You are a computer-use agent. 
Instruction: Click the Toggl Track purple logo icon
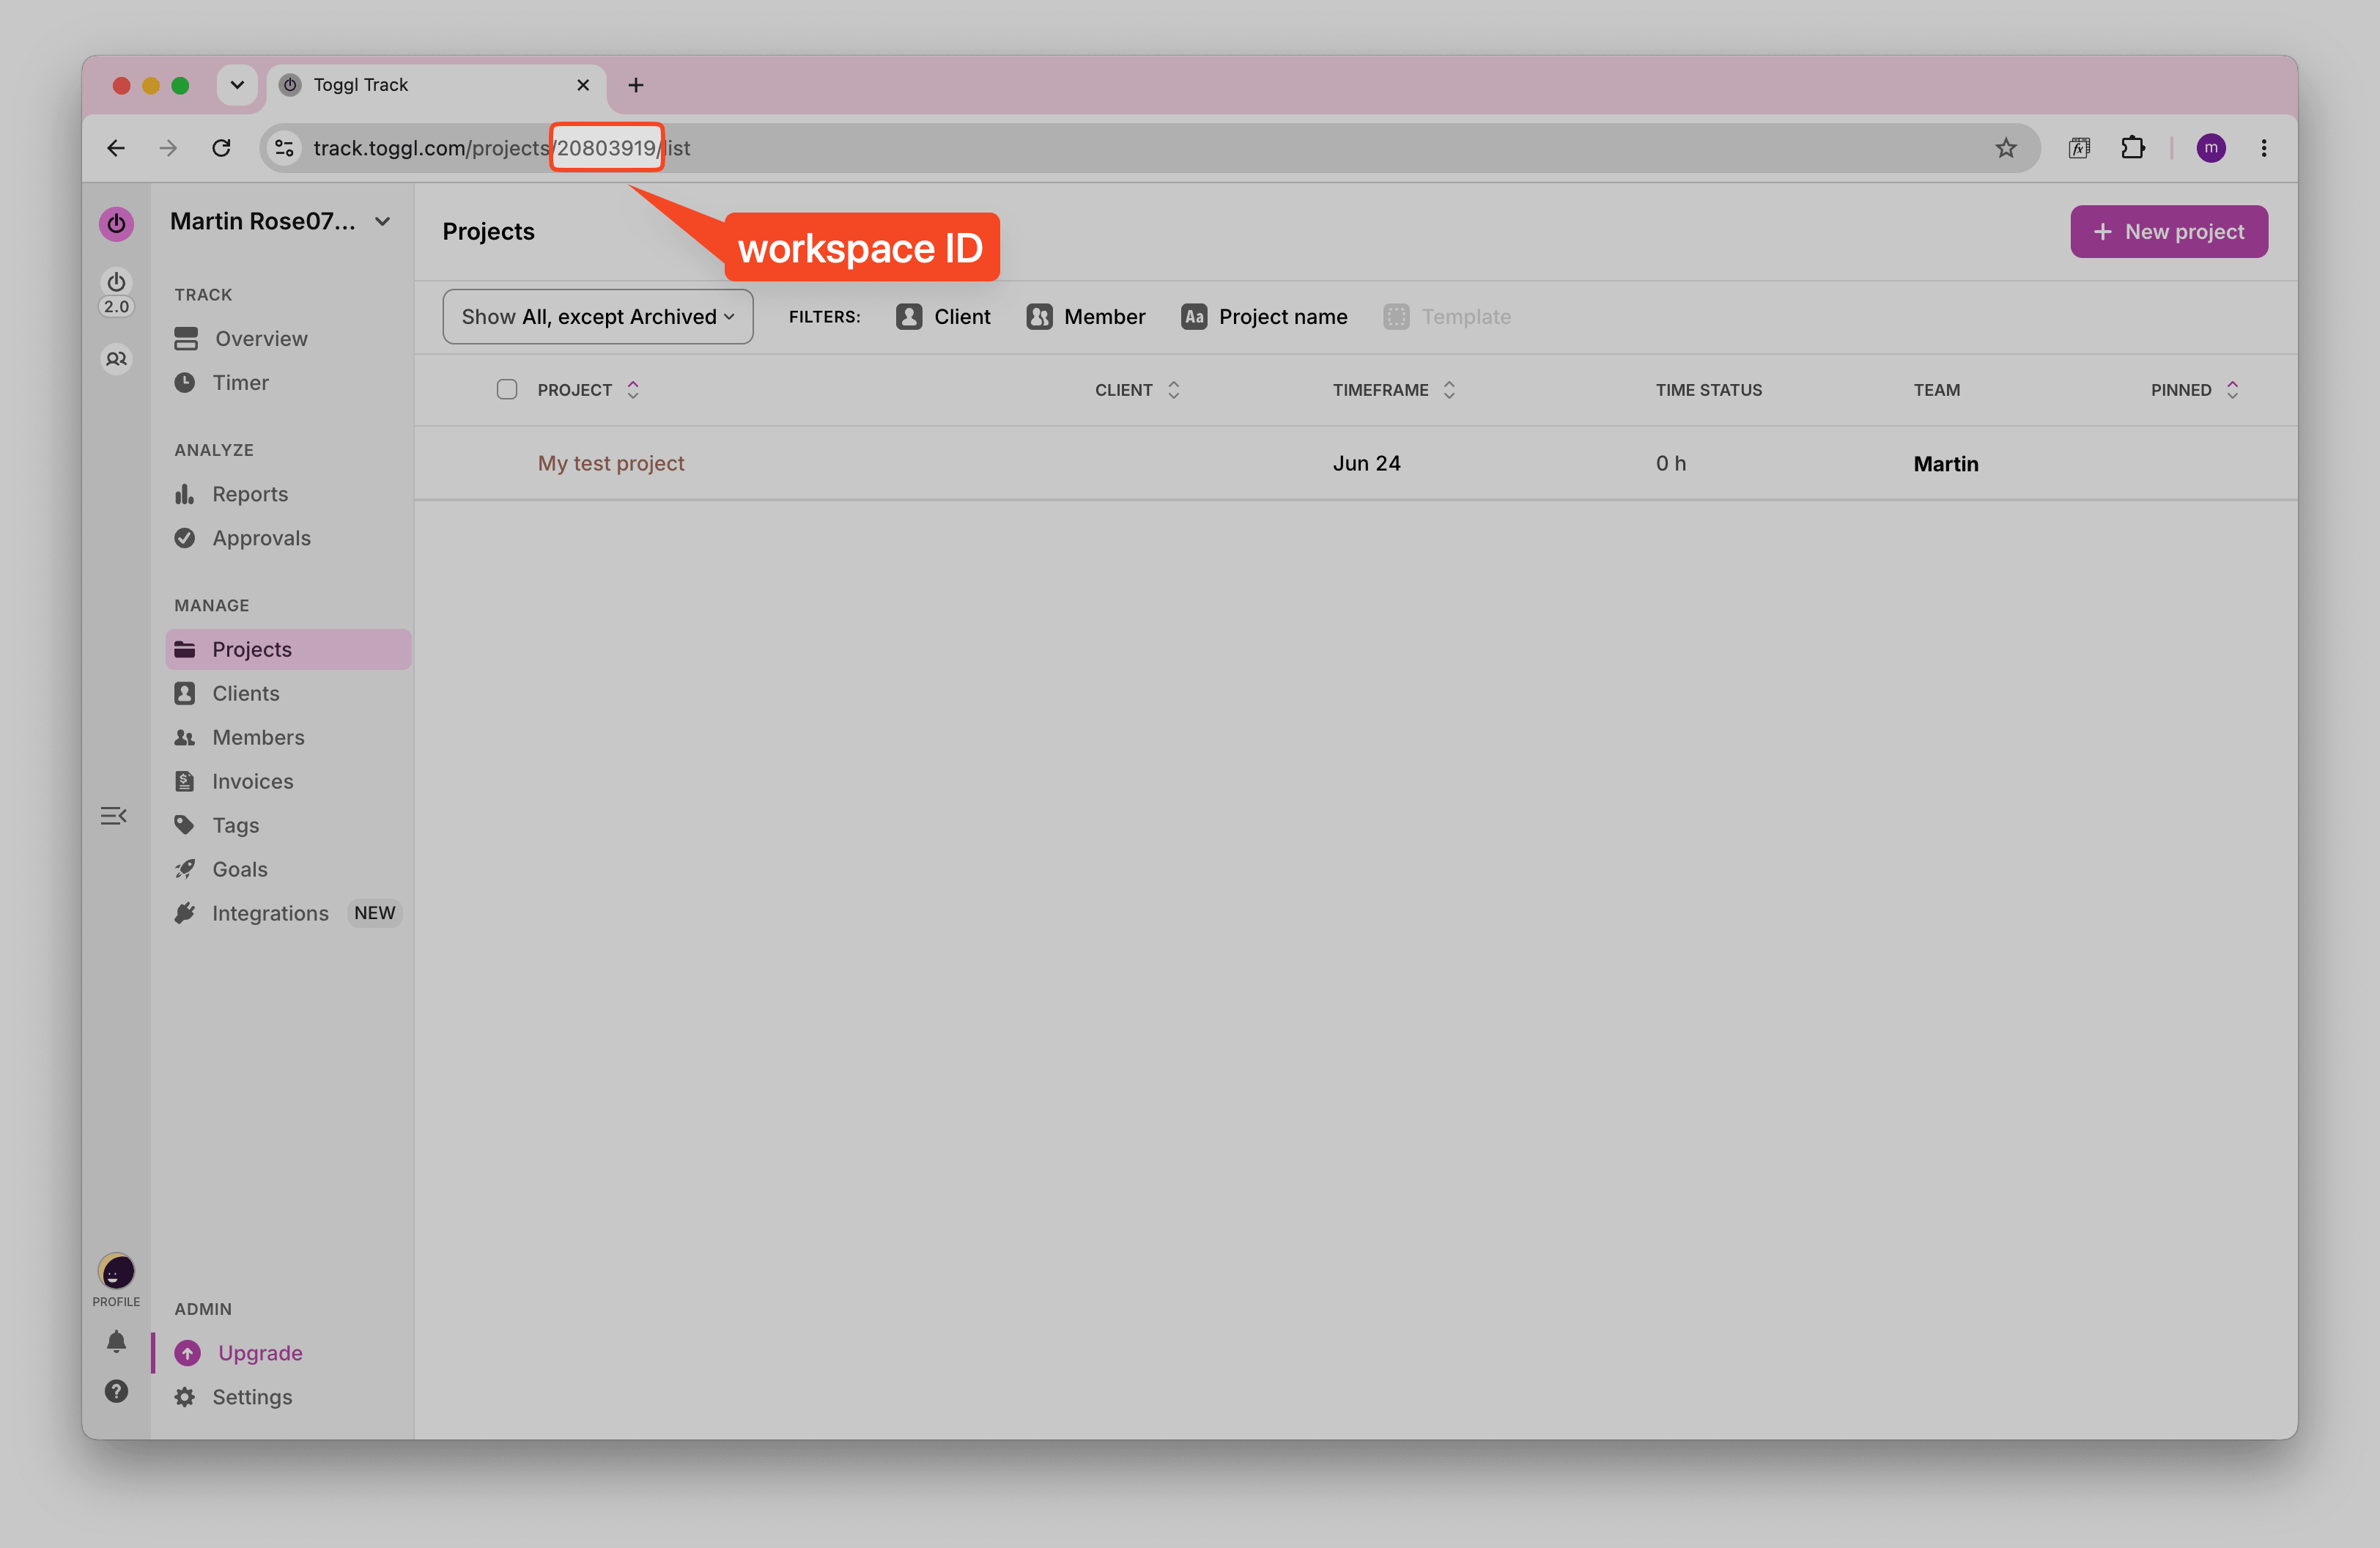tap(116, 223)
